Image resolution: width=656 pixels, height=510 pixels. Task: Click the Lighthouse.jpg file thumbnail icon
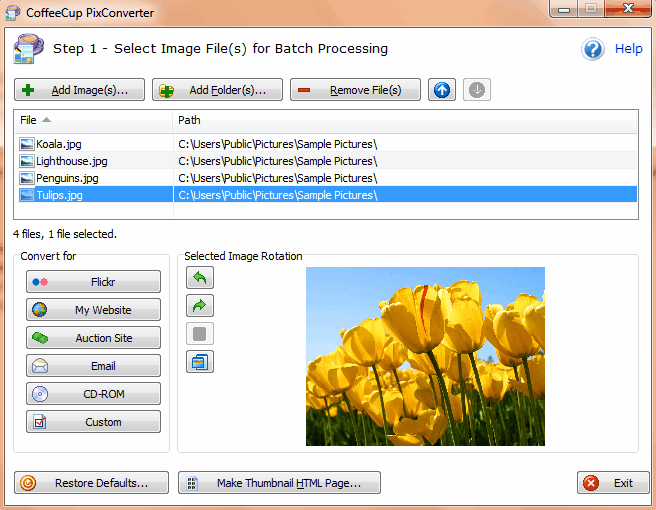pos(27,161)
